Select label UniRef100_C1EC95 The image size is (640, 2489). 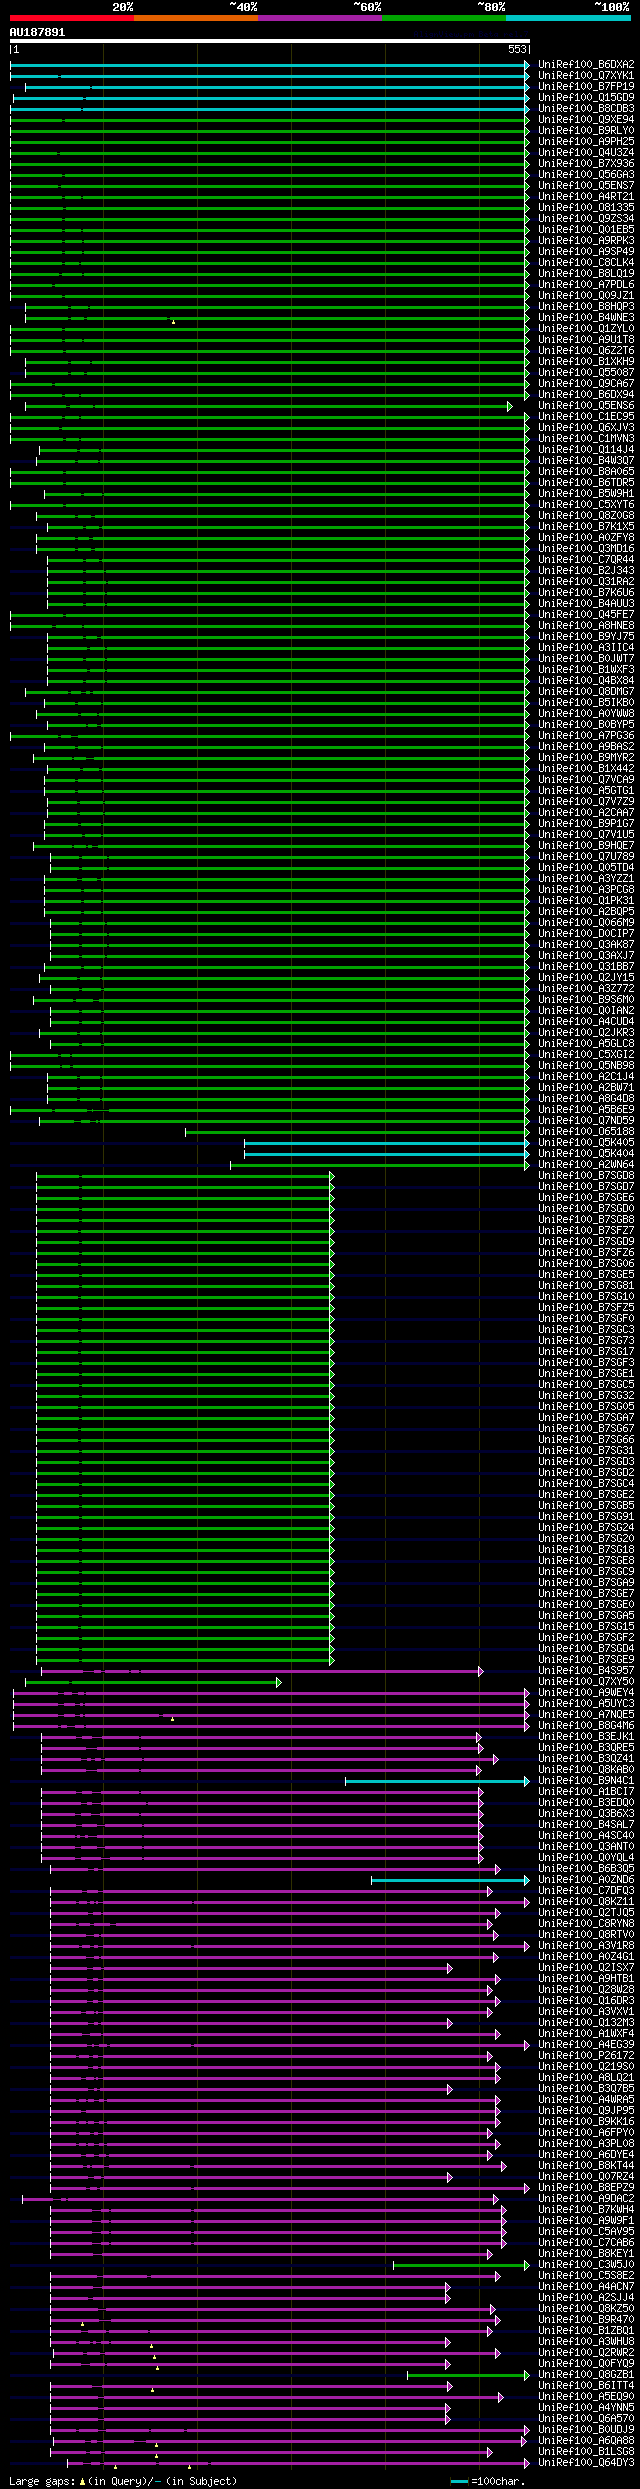[x=586, y=416]
